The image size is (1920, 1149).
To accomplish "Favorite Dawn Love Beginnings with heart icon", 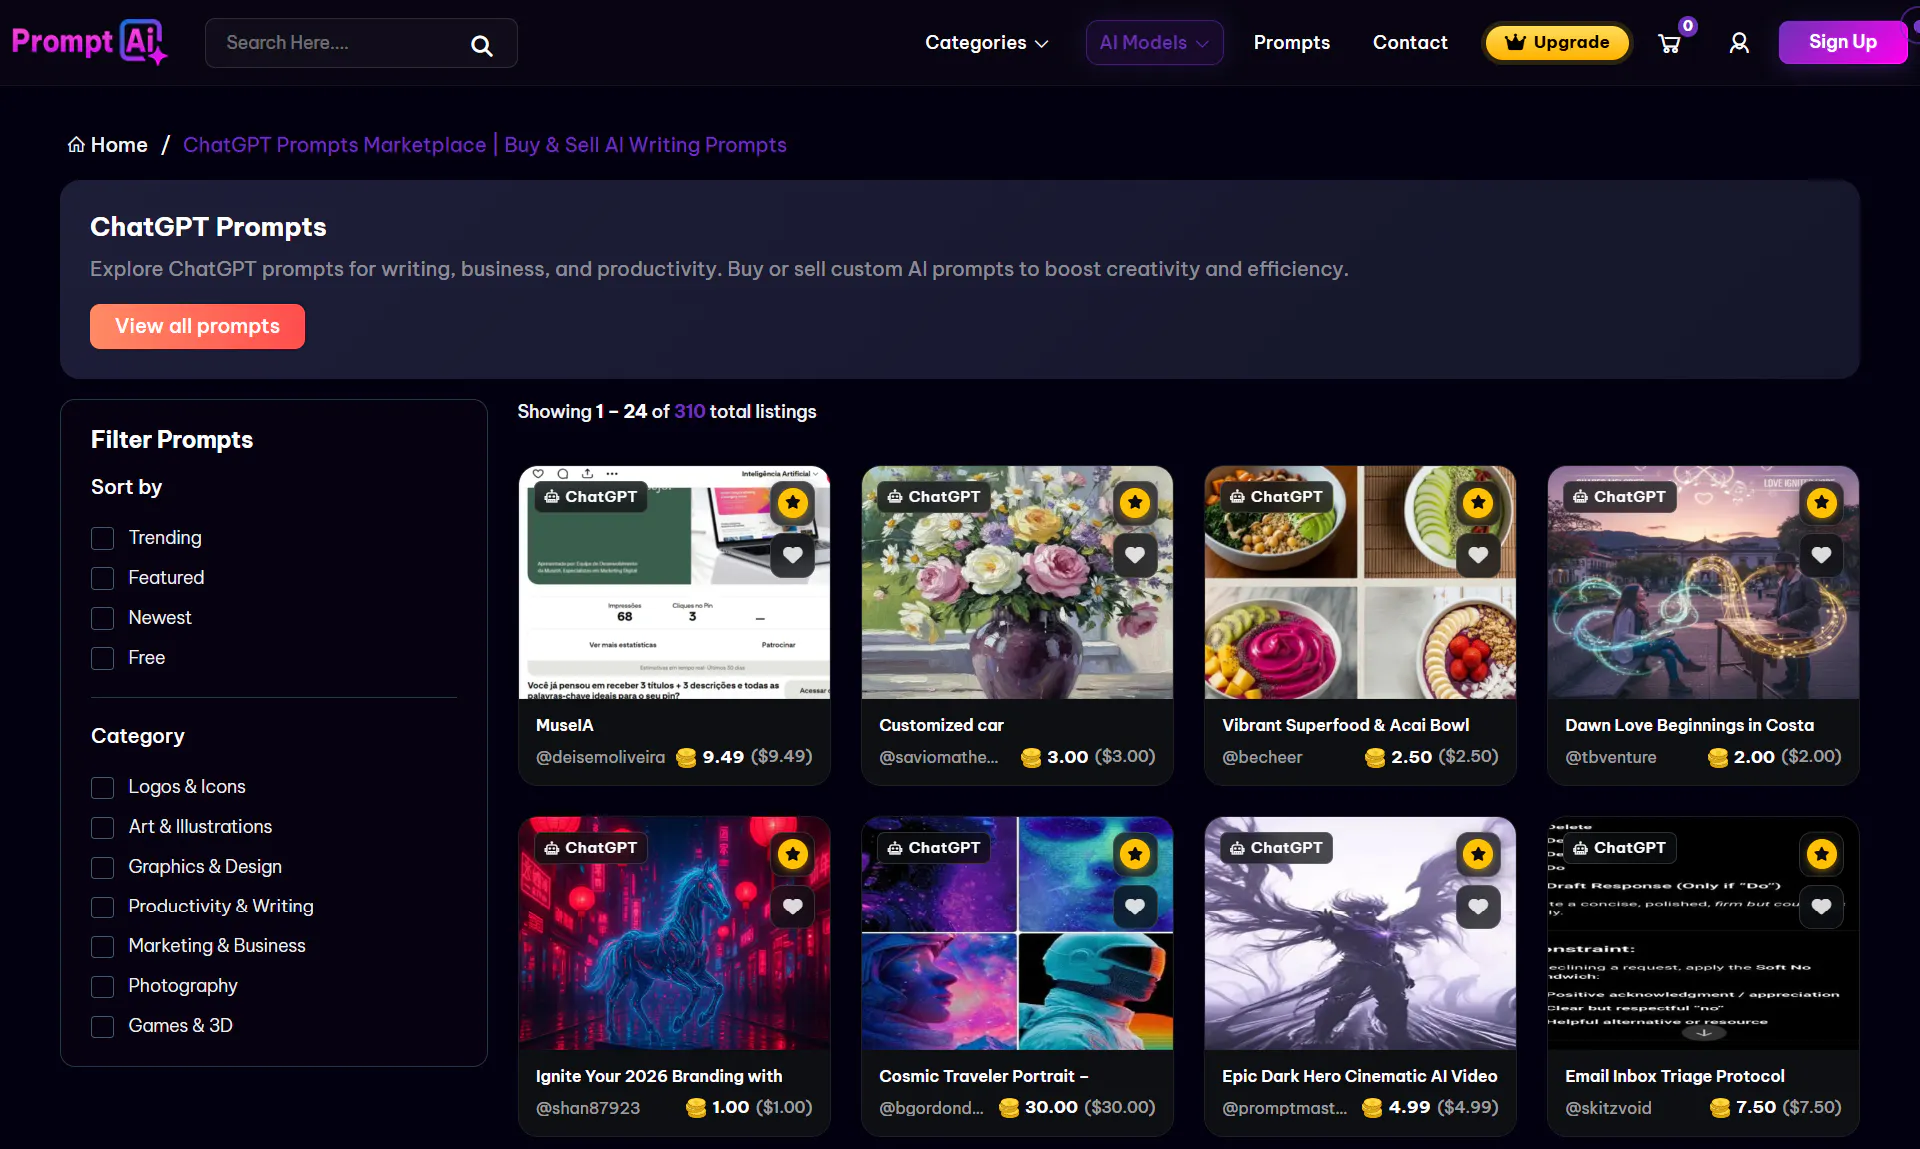I will 1821,555.
